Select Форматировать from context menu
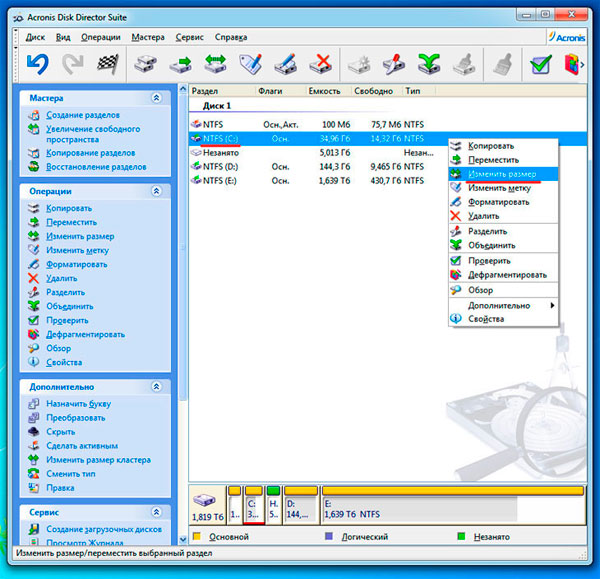Screen dimensions: 600x579 pos(499,202)
